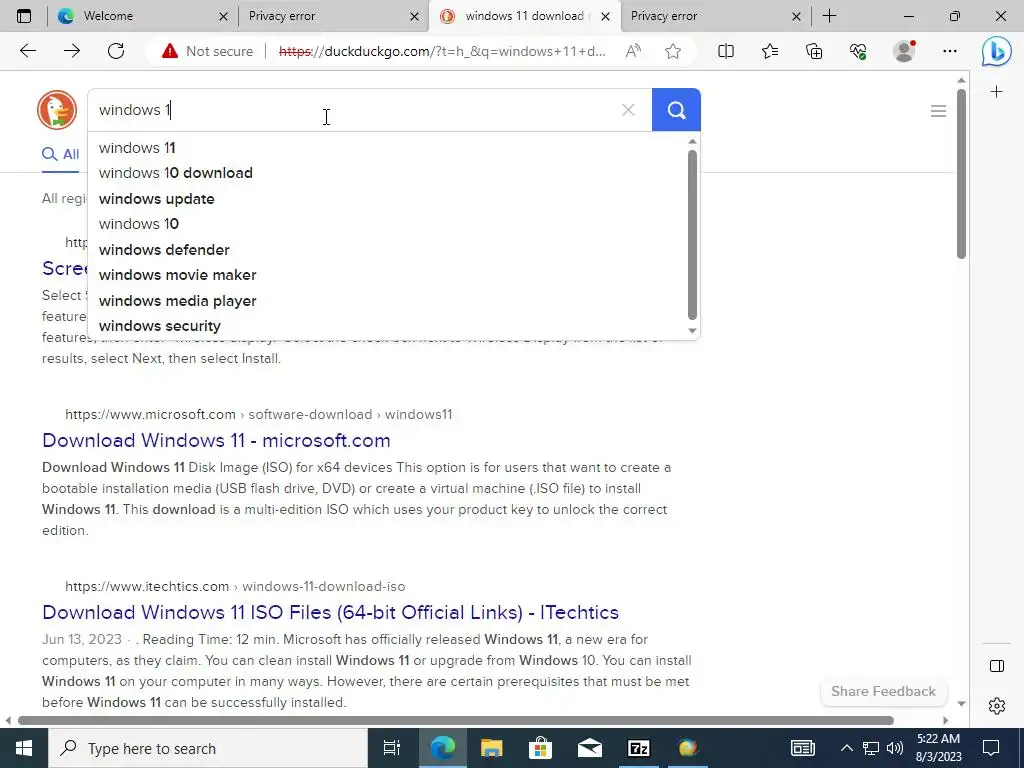The height and width of the screenshot is (768, 1024).
Task: Close the windows 11 download tab
Action: [605, 16]
